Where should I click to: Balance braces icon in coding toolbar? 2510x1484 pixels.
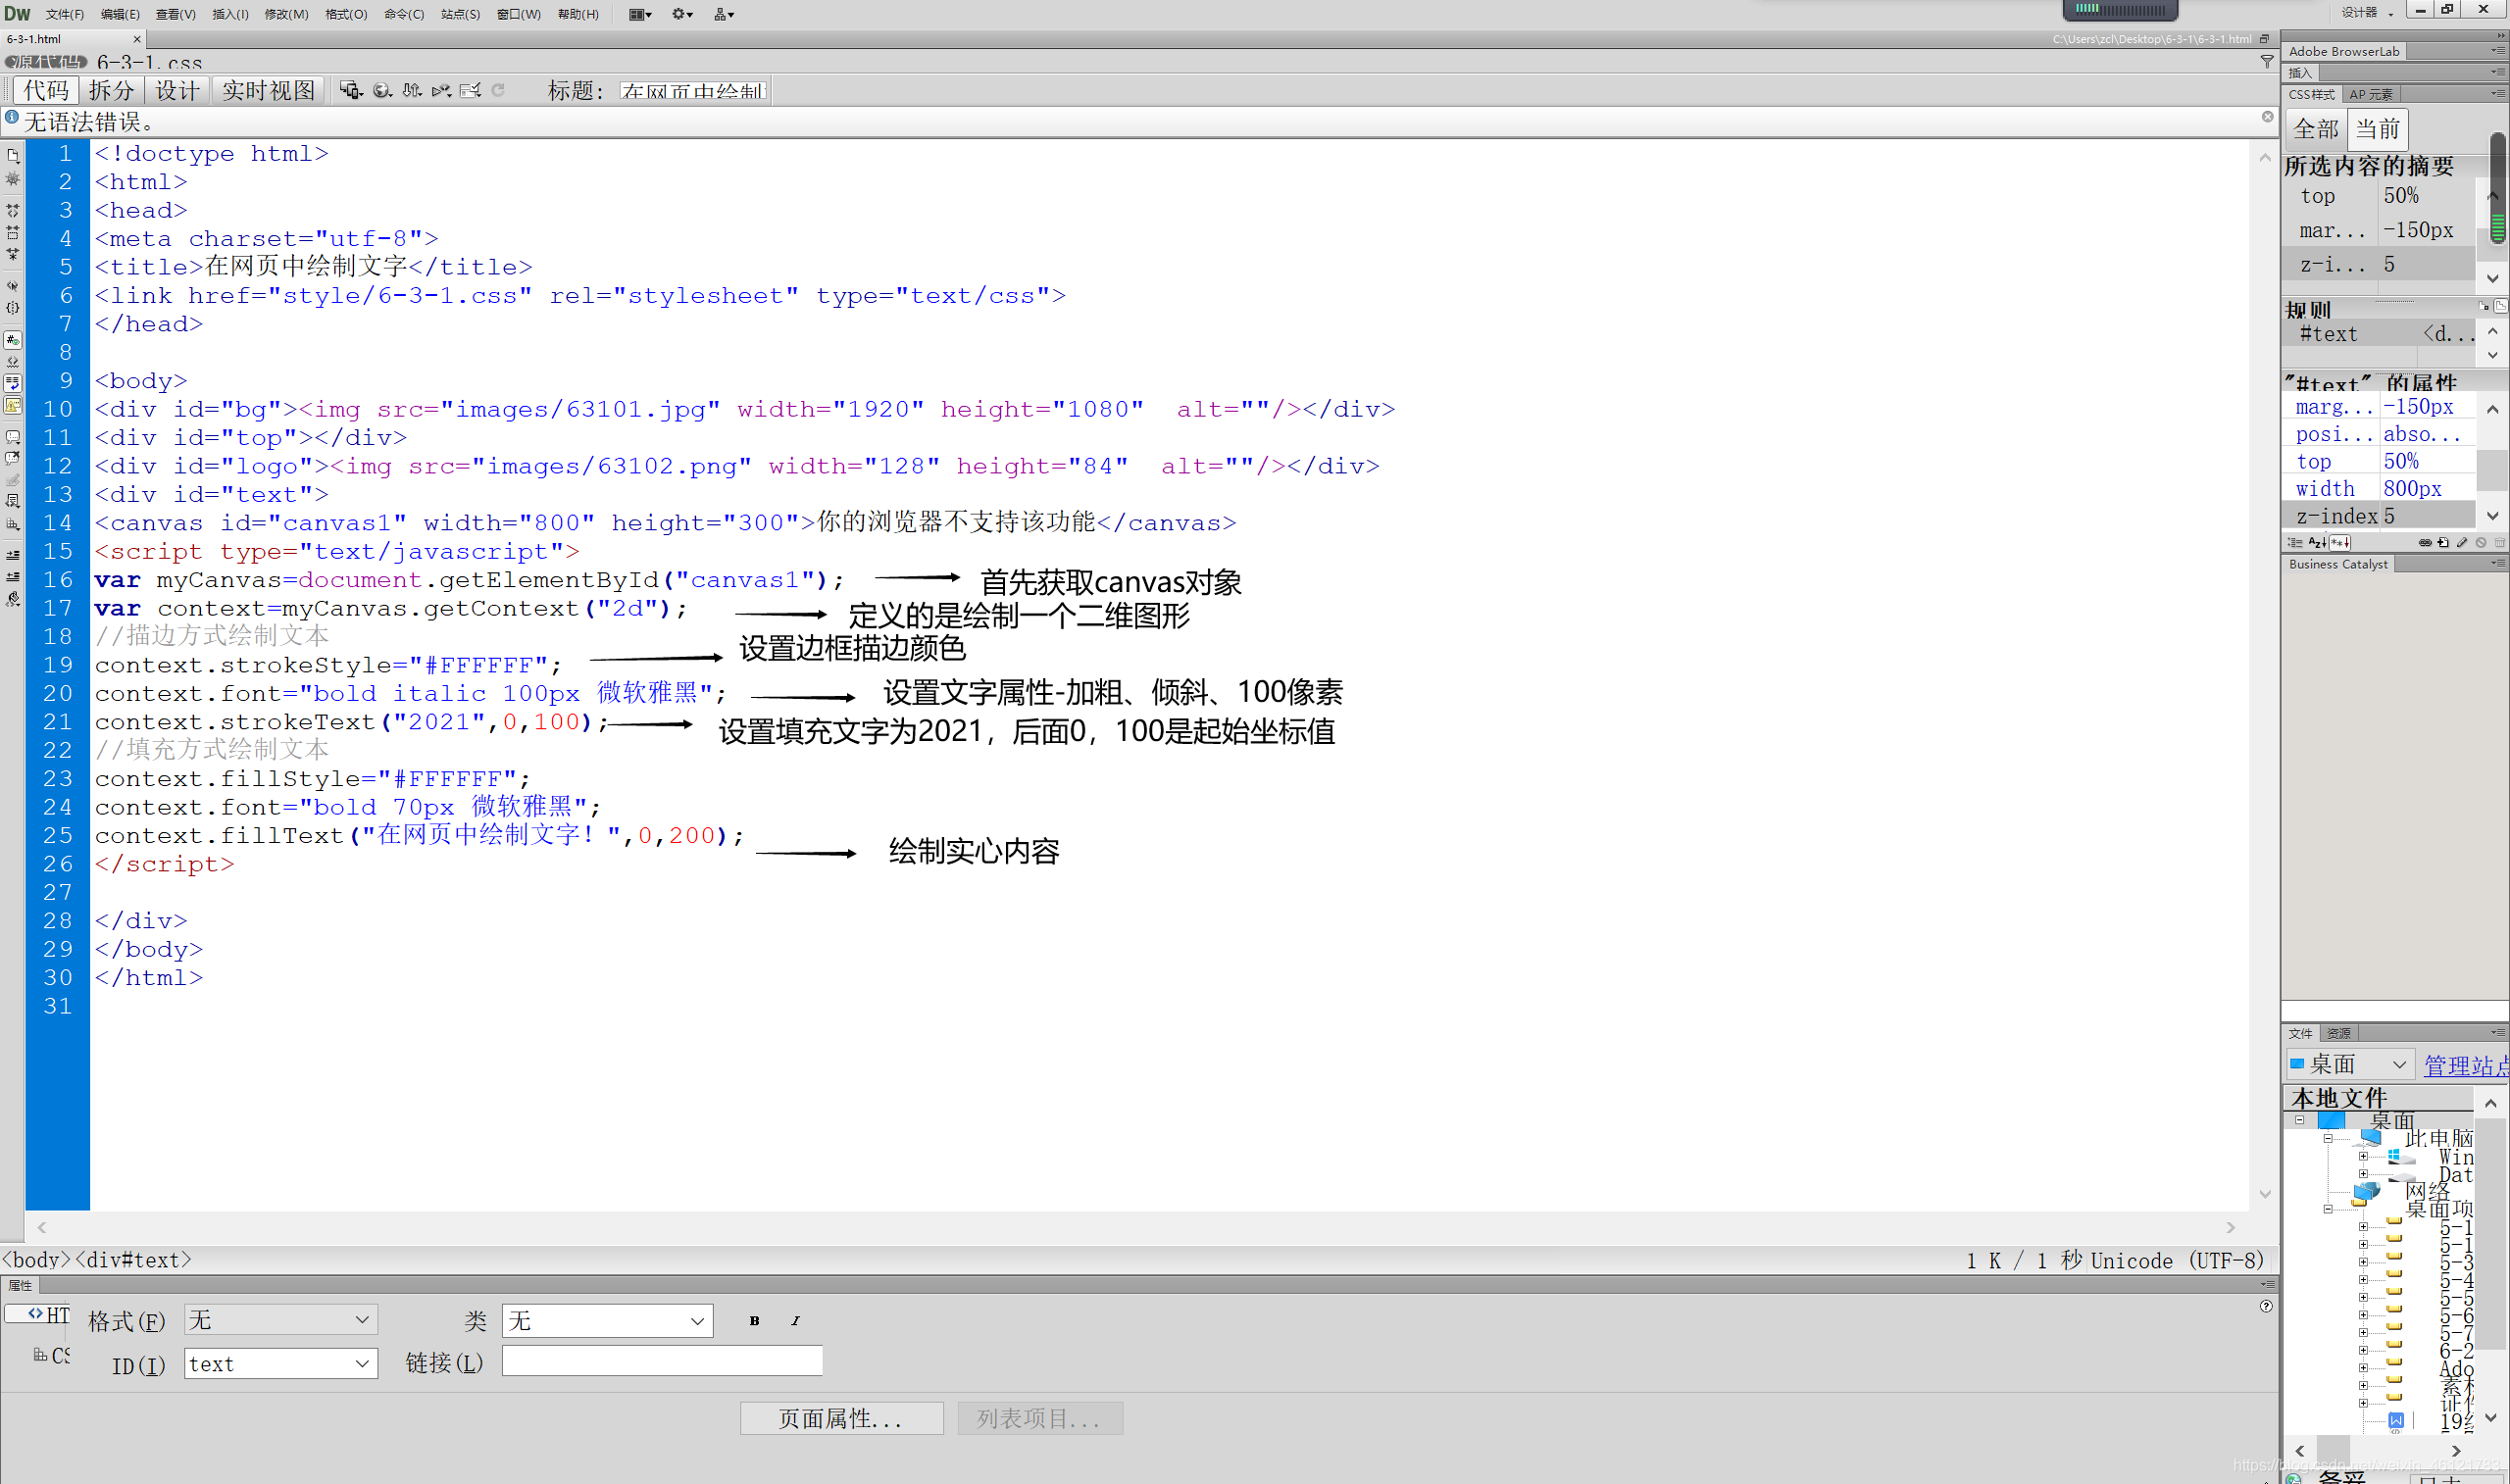coord(13,308)
